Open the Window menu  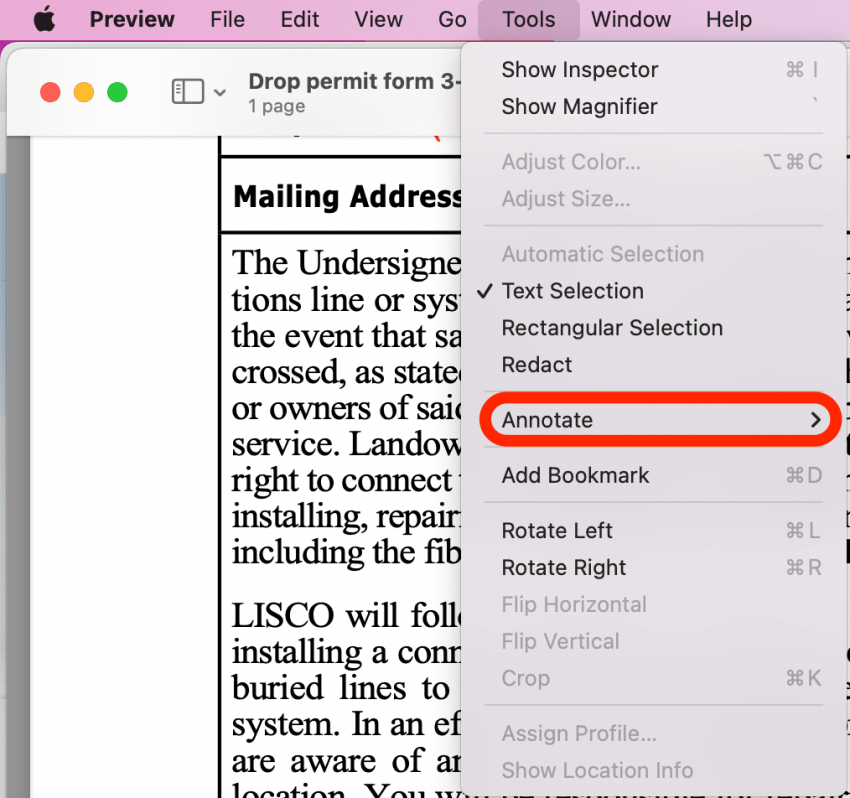(x=631, y=20)
